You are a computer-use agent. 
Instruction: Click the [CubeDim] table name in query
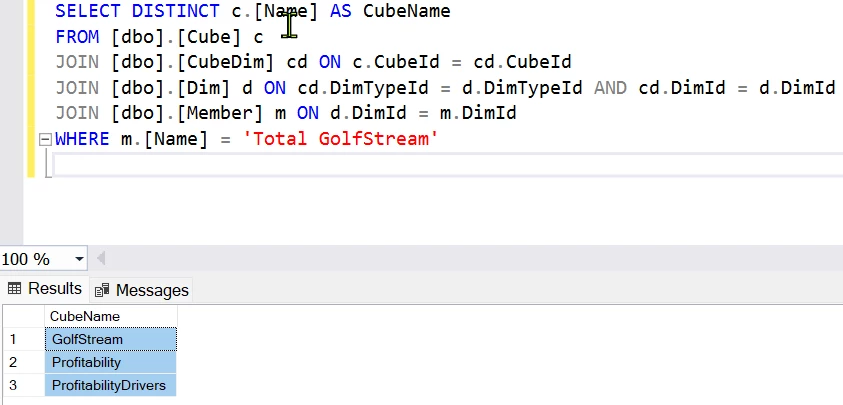225,62
